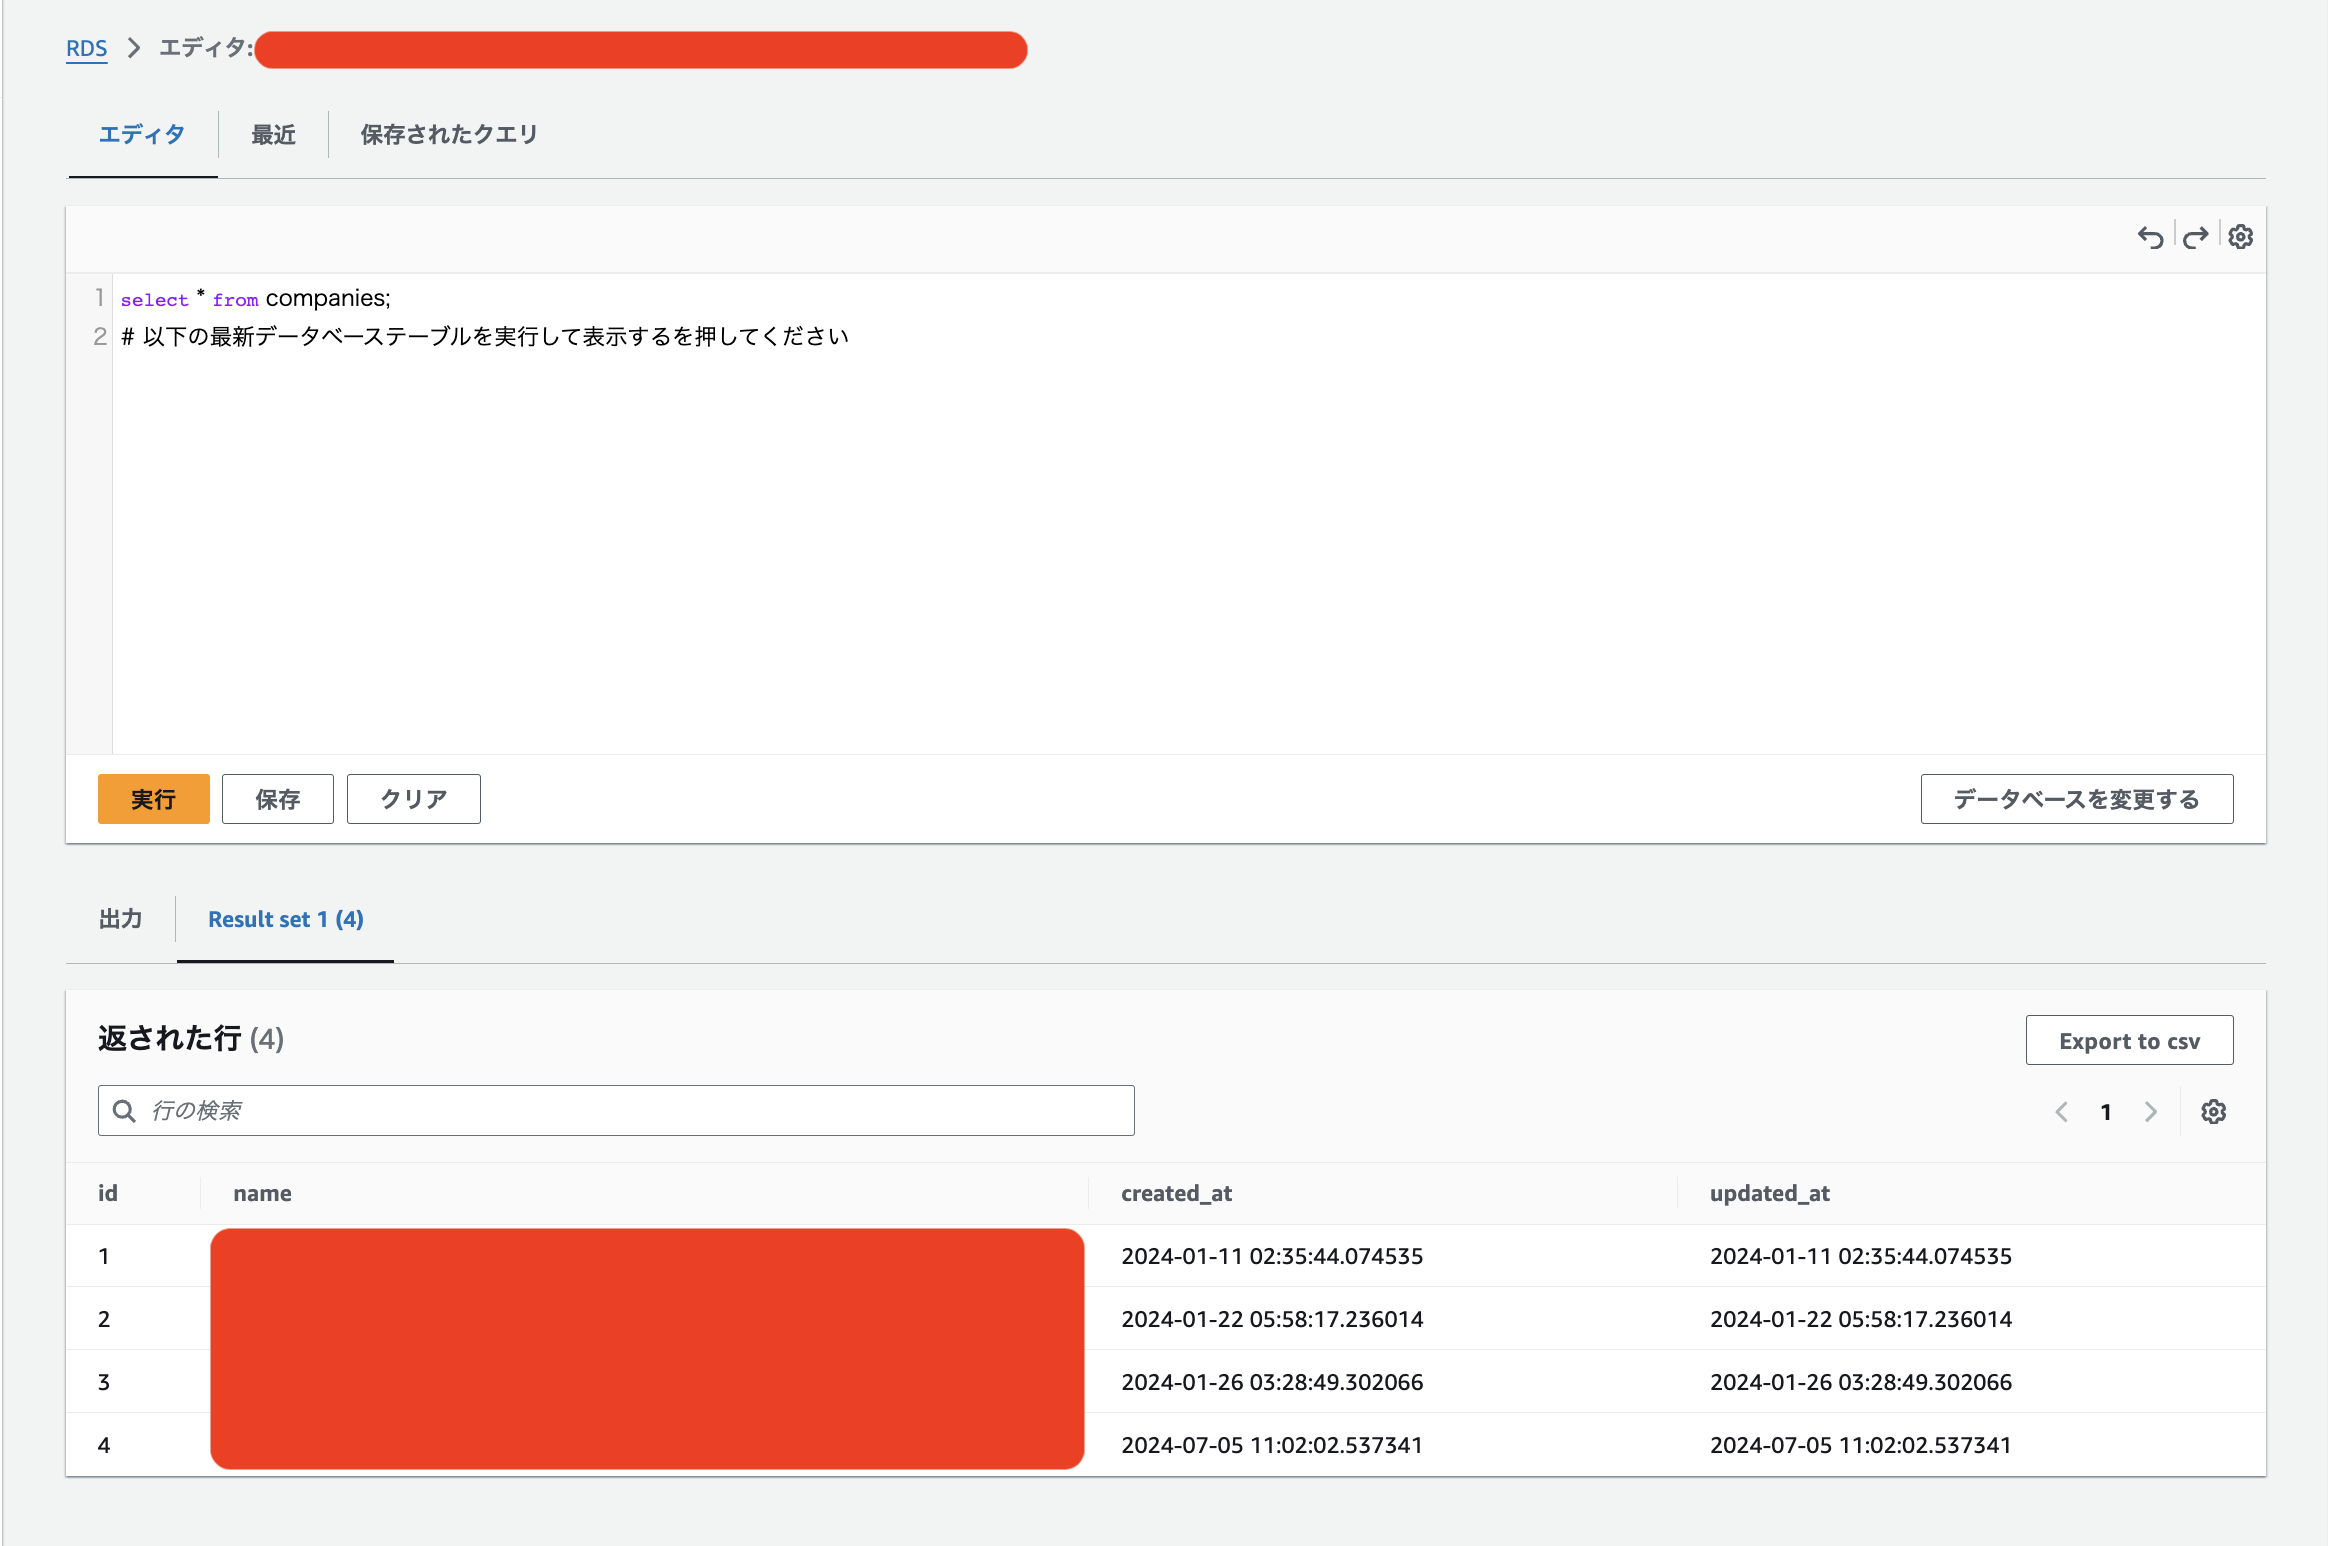Select the Result set 1 (4) tab
This screenshot has height=1546, width=2328.
(x=285, y=919)
